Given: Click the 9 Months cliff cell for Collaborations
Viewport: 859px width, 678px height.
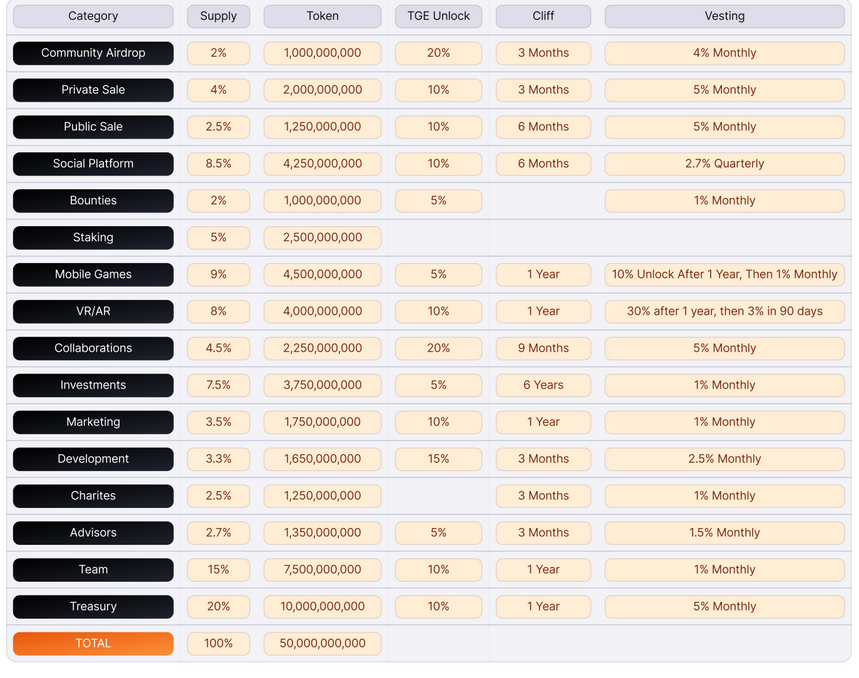Looking at the screenshot, I should pyautogui.click(x=543, y=348).
